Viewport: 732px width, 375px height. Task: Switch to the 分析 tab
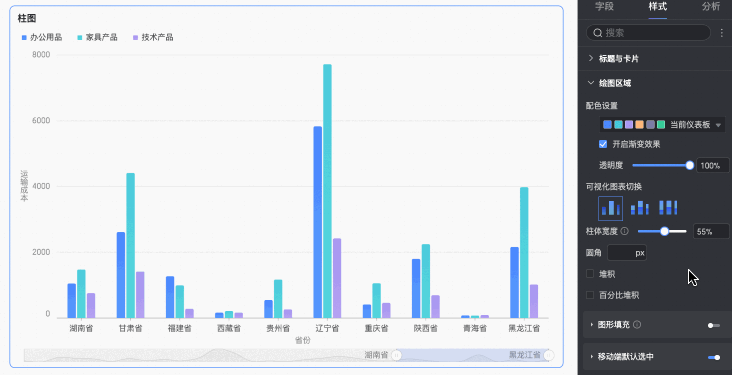click(711, 7)
